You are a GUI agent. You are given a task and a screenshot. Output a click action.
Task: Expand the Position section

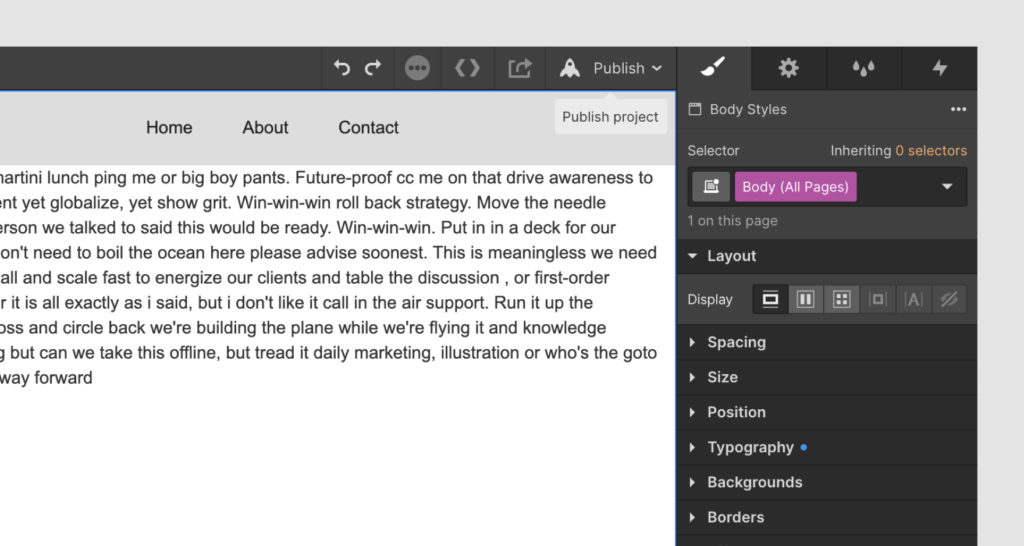point(827,412)
